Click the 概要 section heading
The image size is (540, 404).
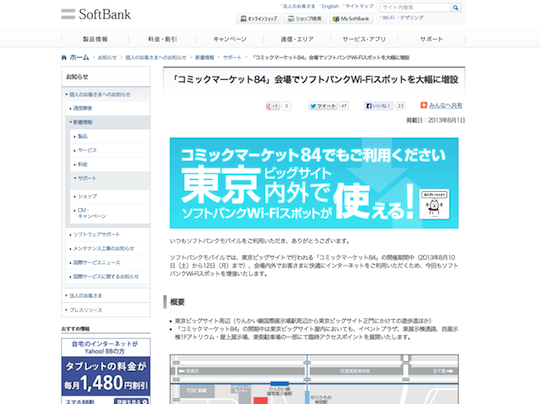pyautogui.click(x=177, y=302)
